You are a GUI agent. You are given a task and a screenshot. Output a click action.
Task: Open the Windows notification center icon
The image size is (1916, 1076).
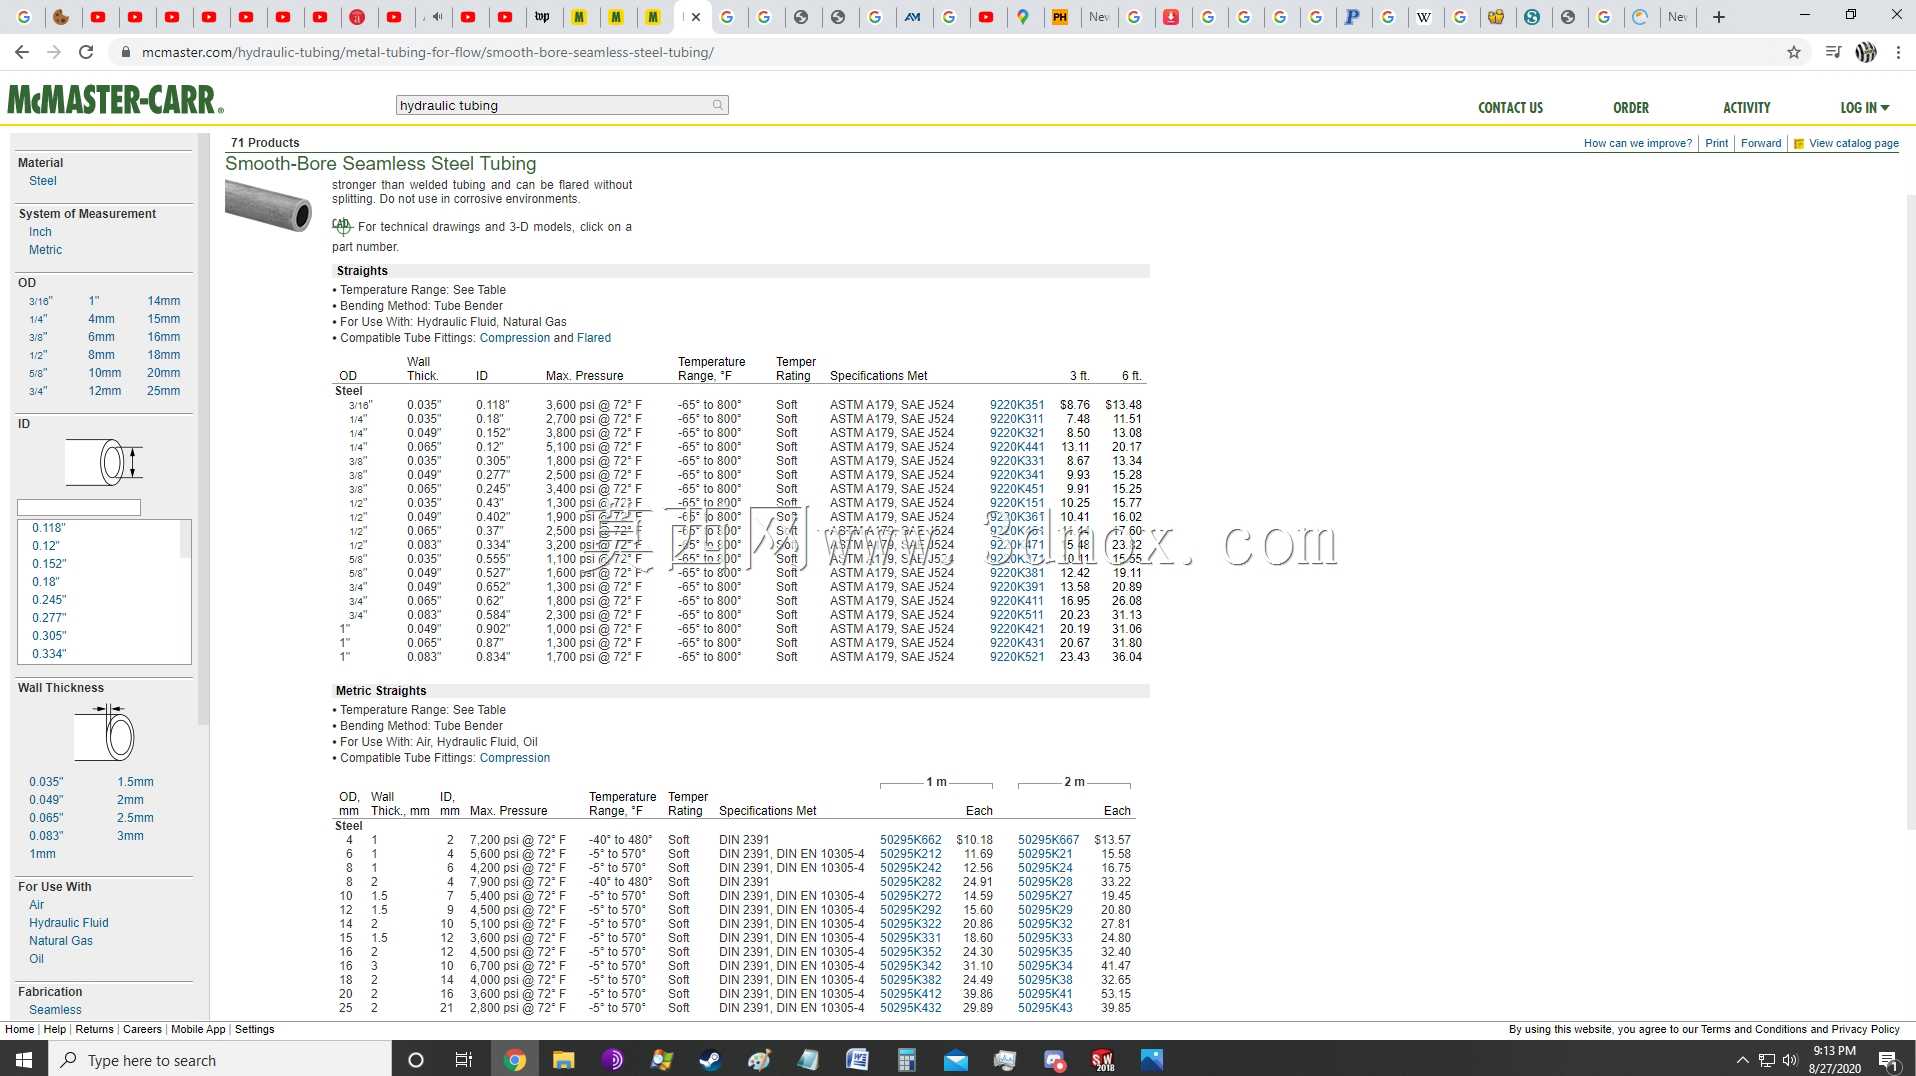tap(1888, 1060)
